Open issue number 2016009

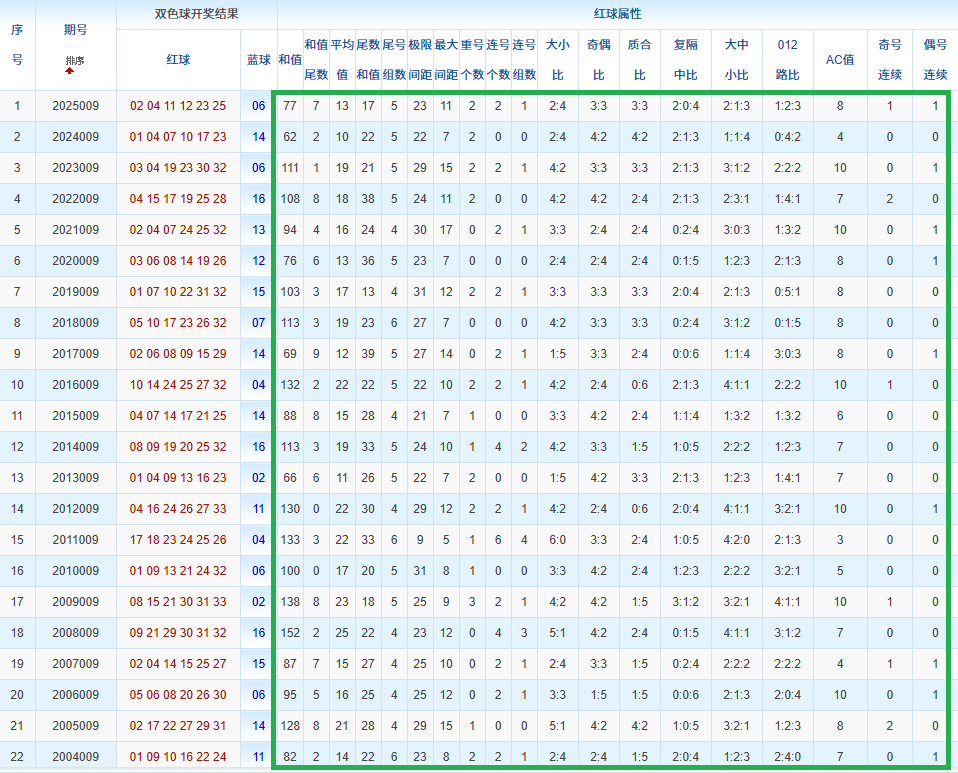(75, 385)
